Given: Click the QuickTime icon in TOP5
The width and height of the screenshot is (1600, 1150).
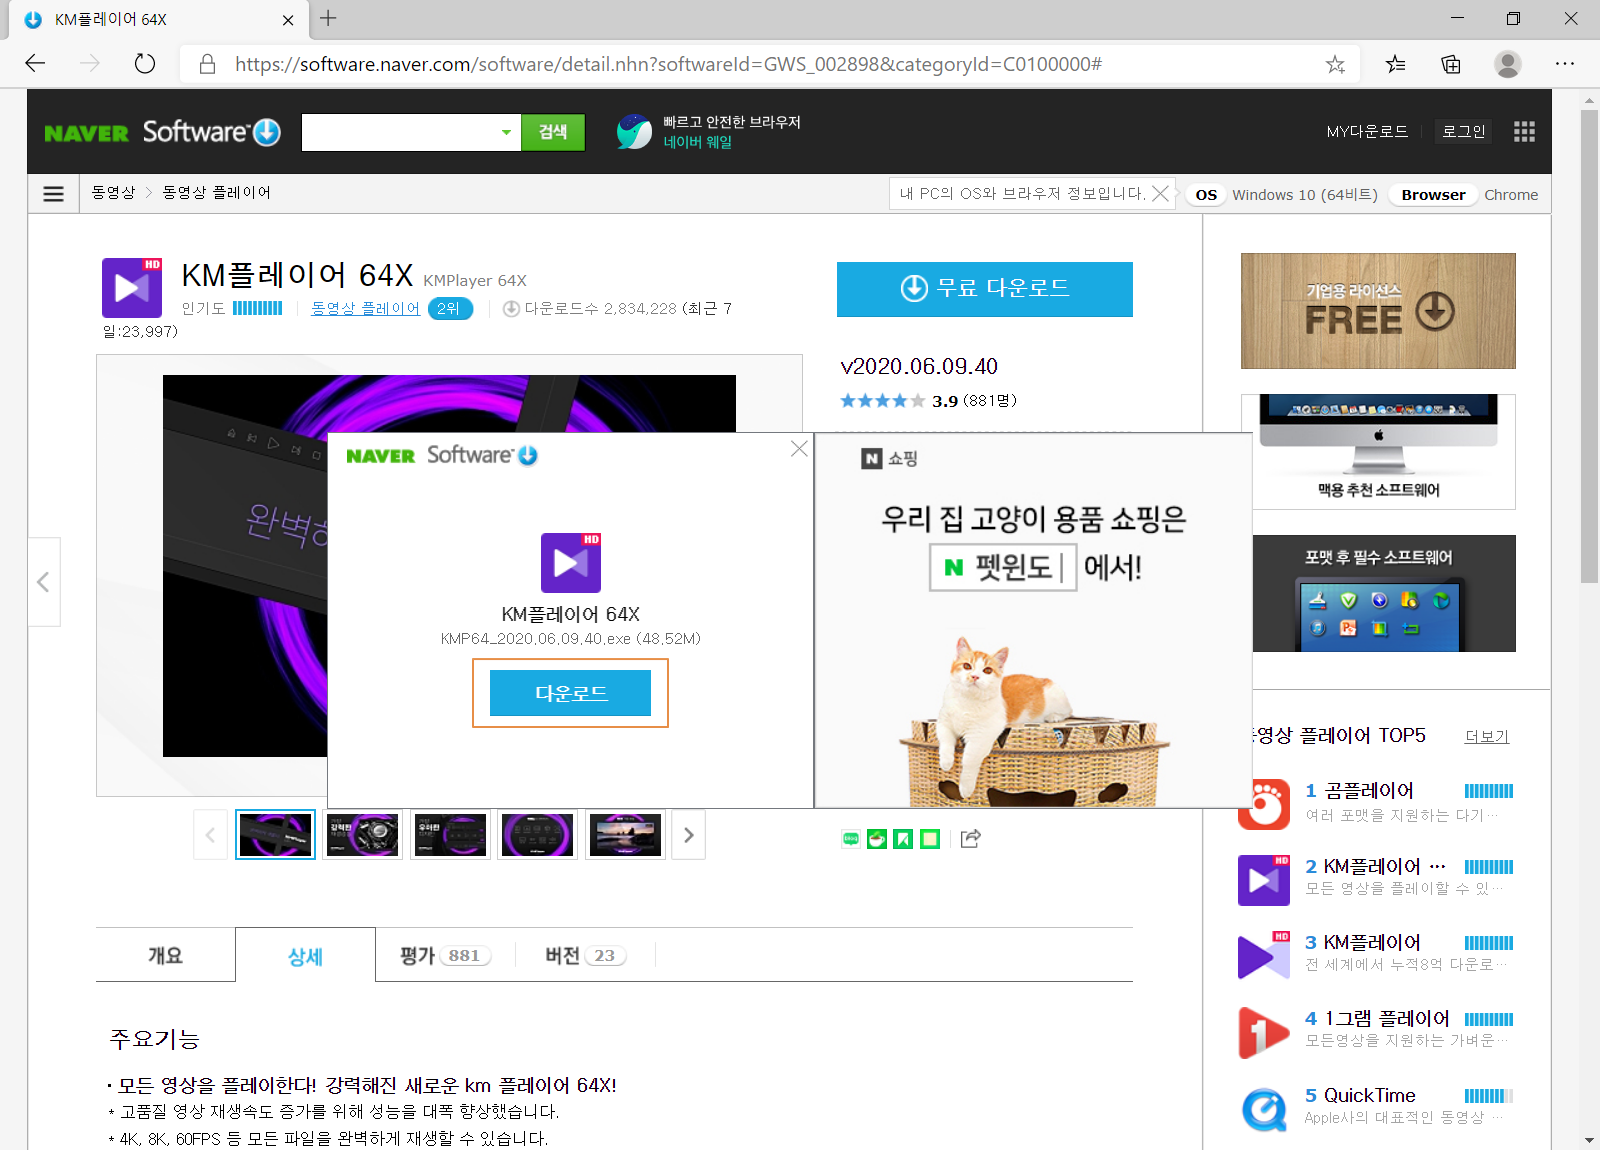Looking at the screenshot, I should [x=1264, y=1109].
